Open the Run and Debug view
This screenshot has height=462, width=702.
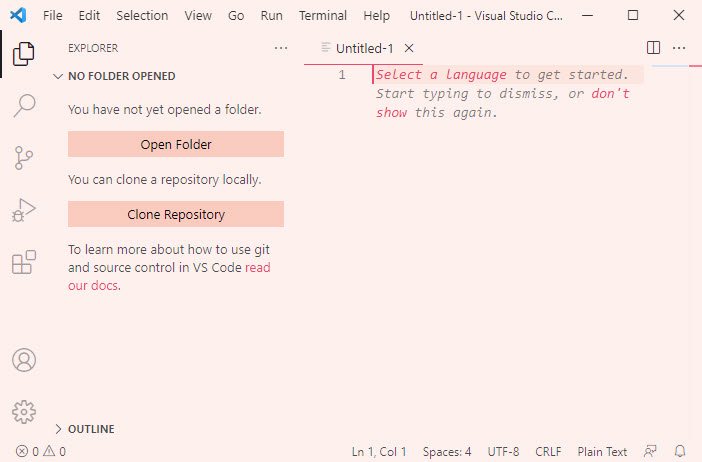(24, 210)
